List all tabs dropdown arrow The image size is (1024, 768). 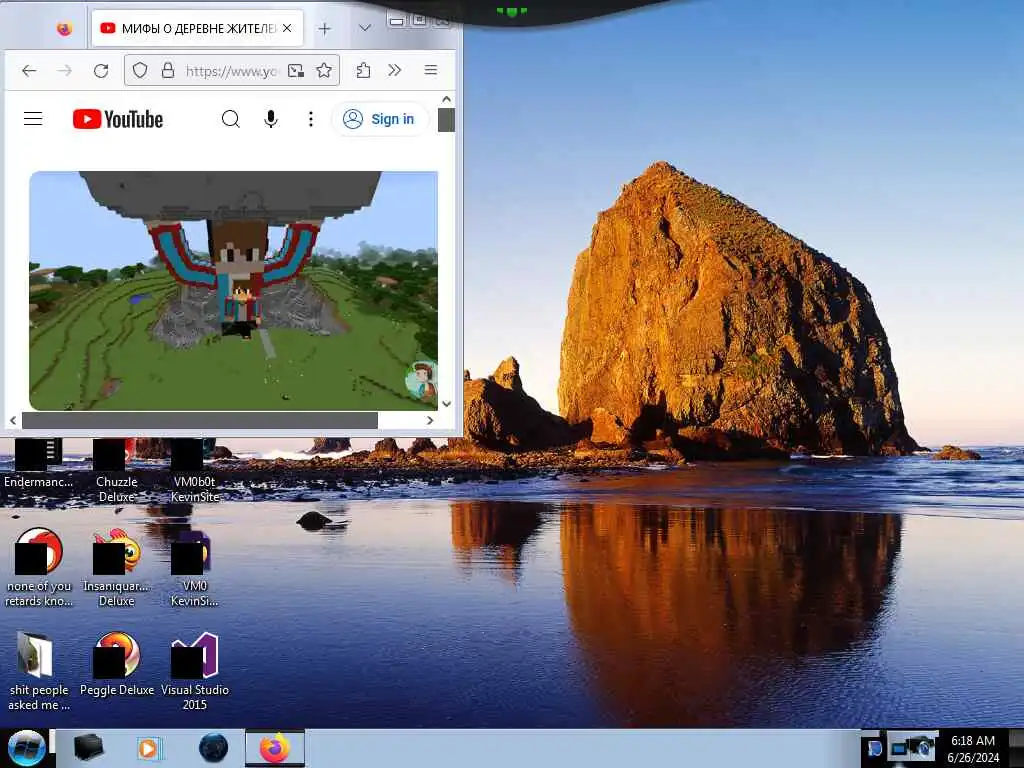click(x=365, y=28)
